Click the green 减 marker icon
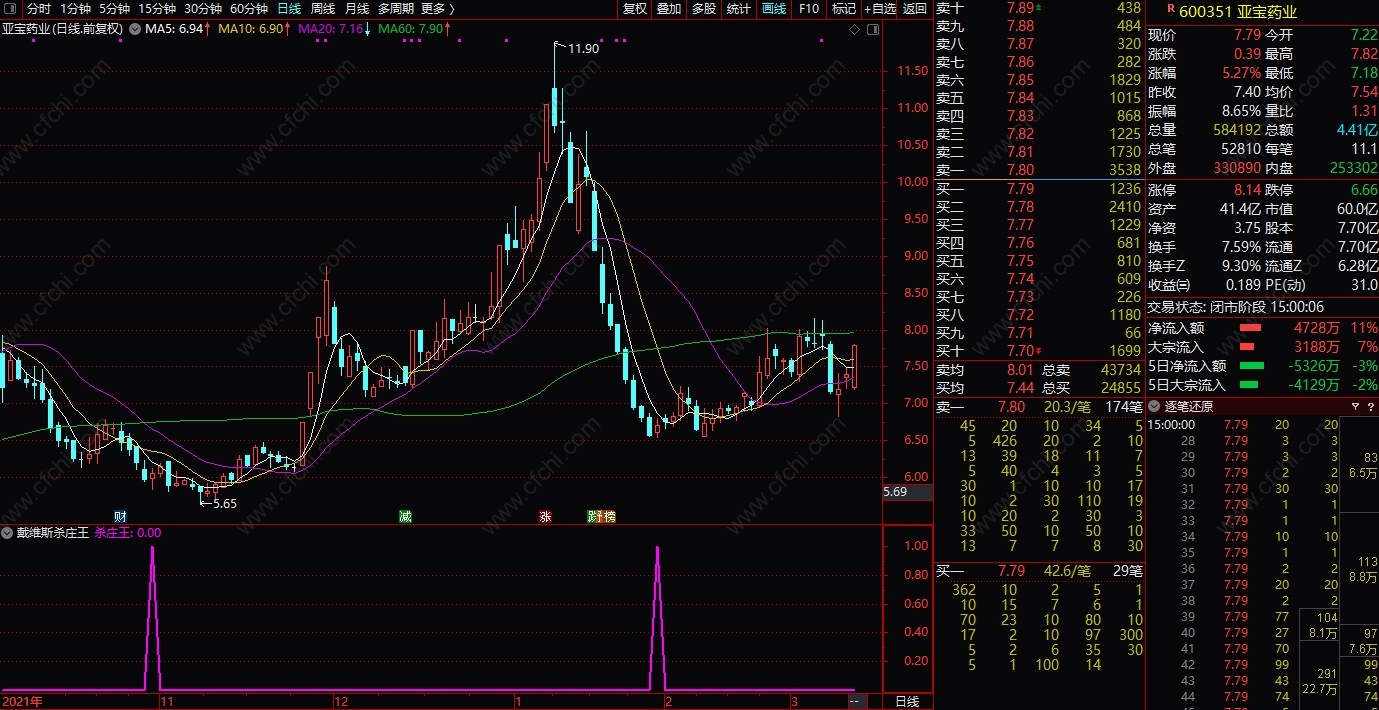Screen dimensions: 1379x710 pos(405,517)
